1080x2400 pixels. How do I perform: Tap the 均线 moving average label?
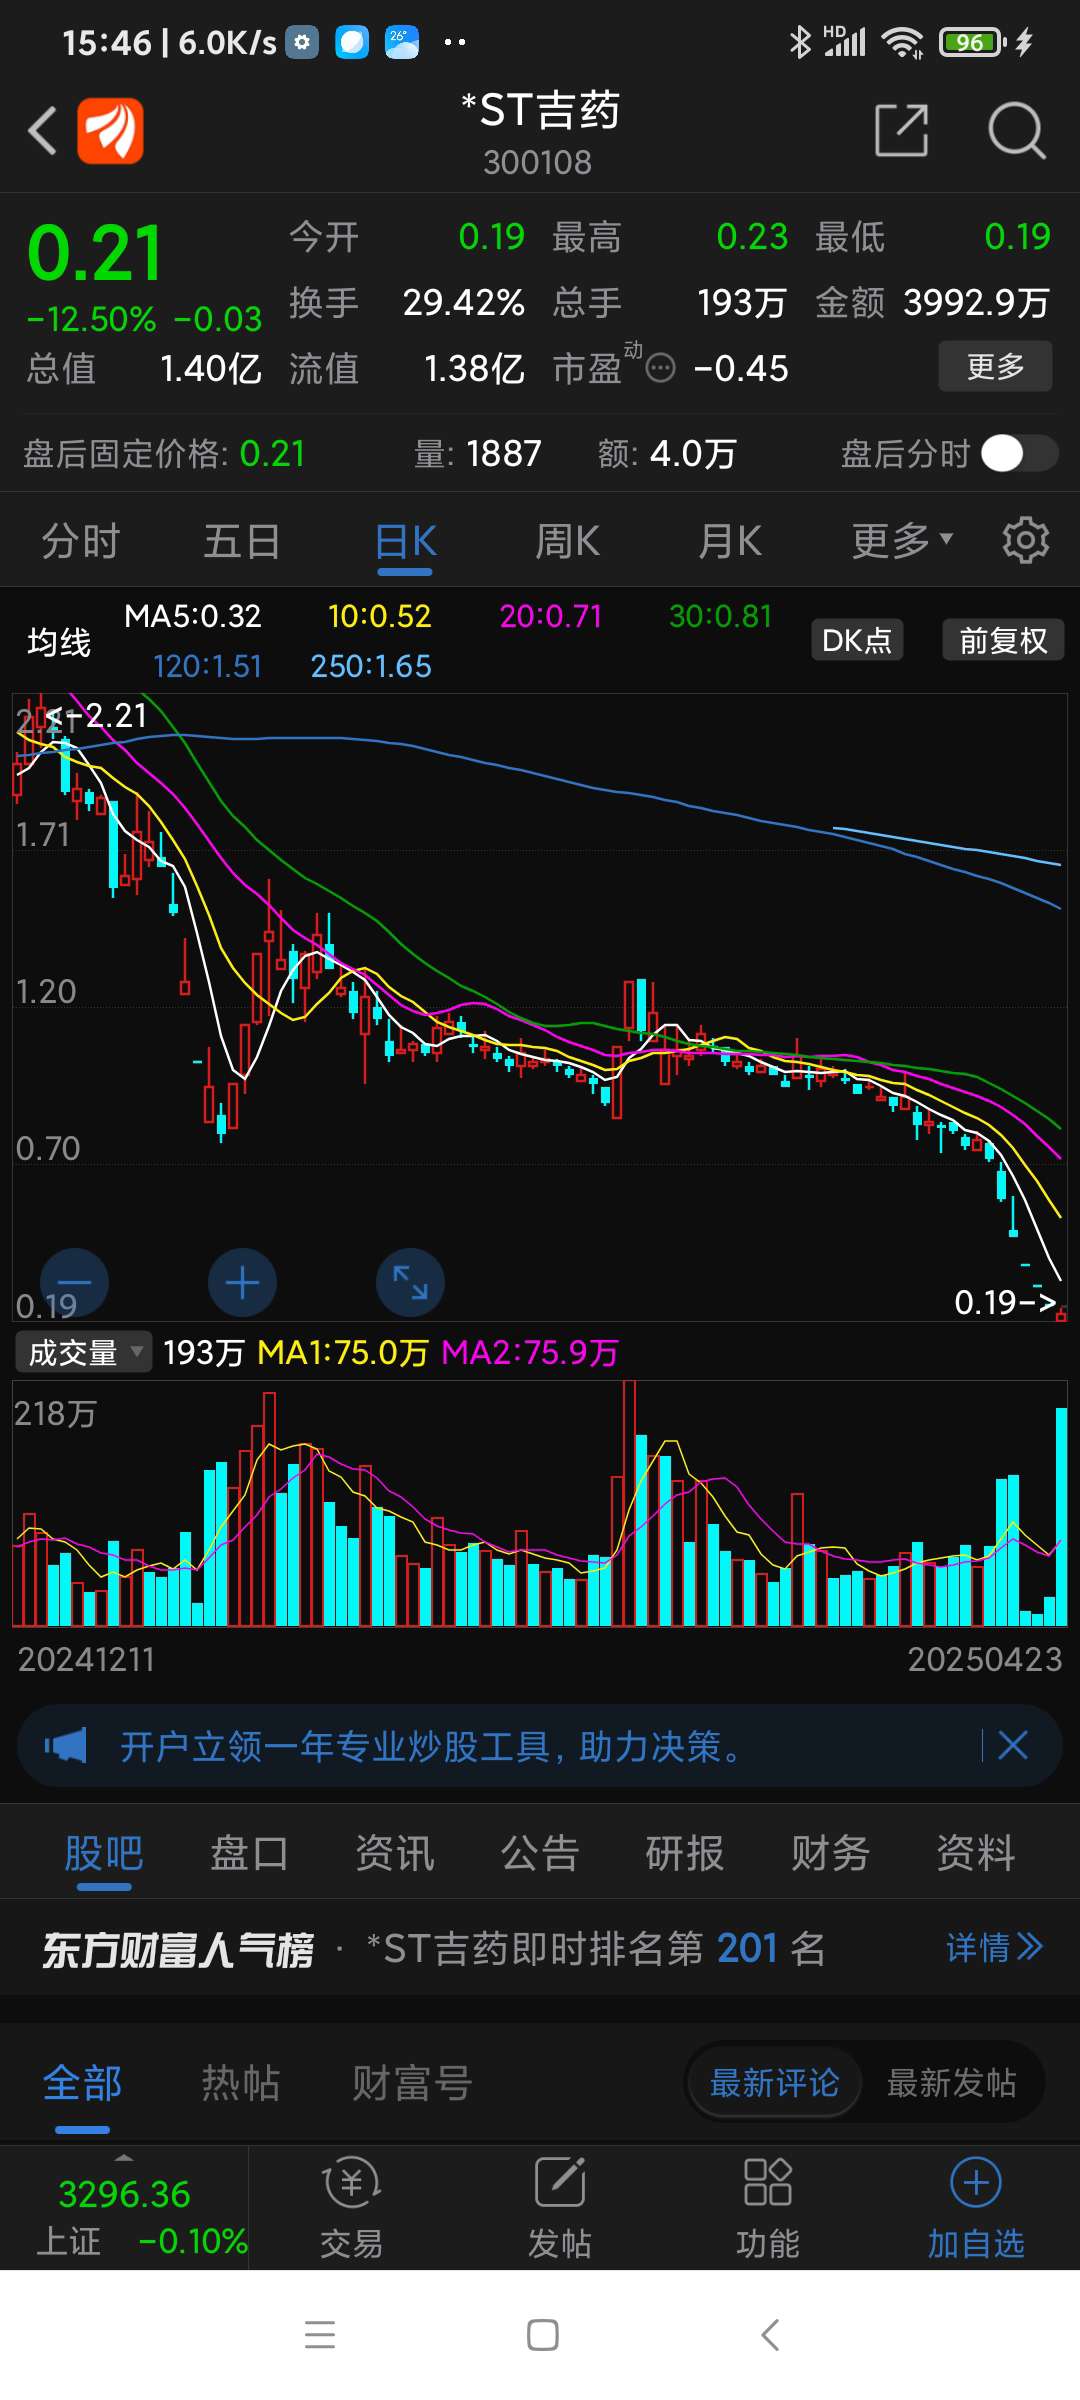pyautogui.click(x=59, y=641)
